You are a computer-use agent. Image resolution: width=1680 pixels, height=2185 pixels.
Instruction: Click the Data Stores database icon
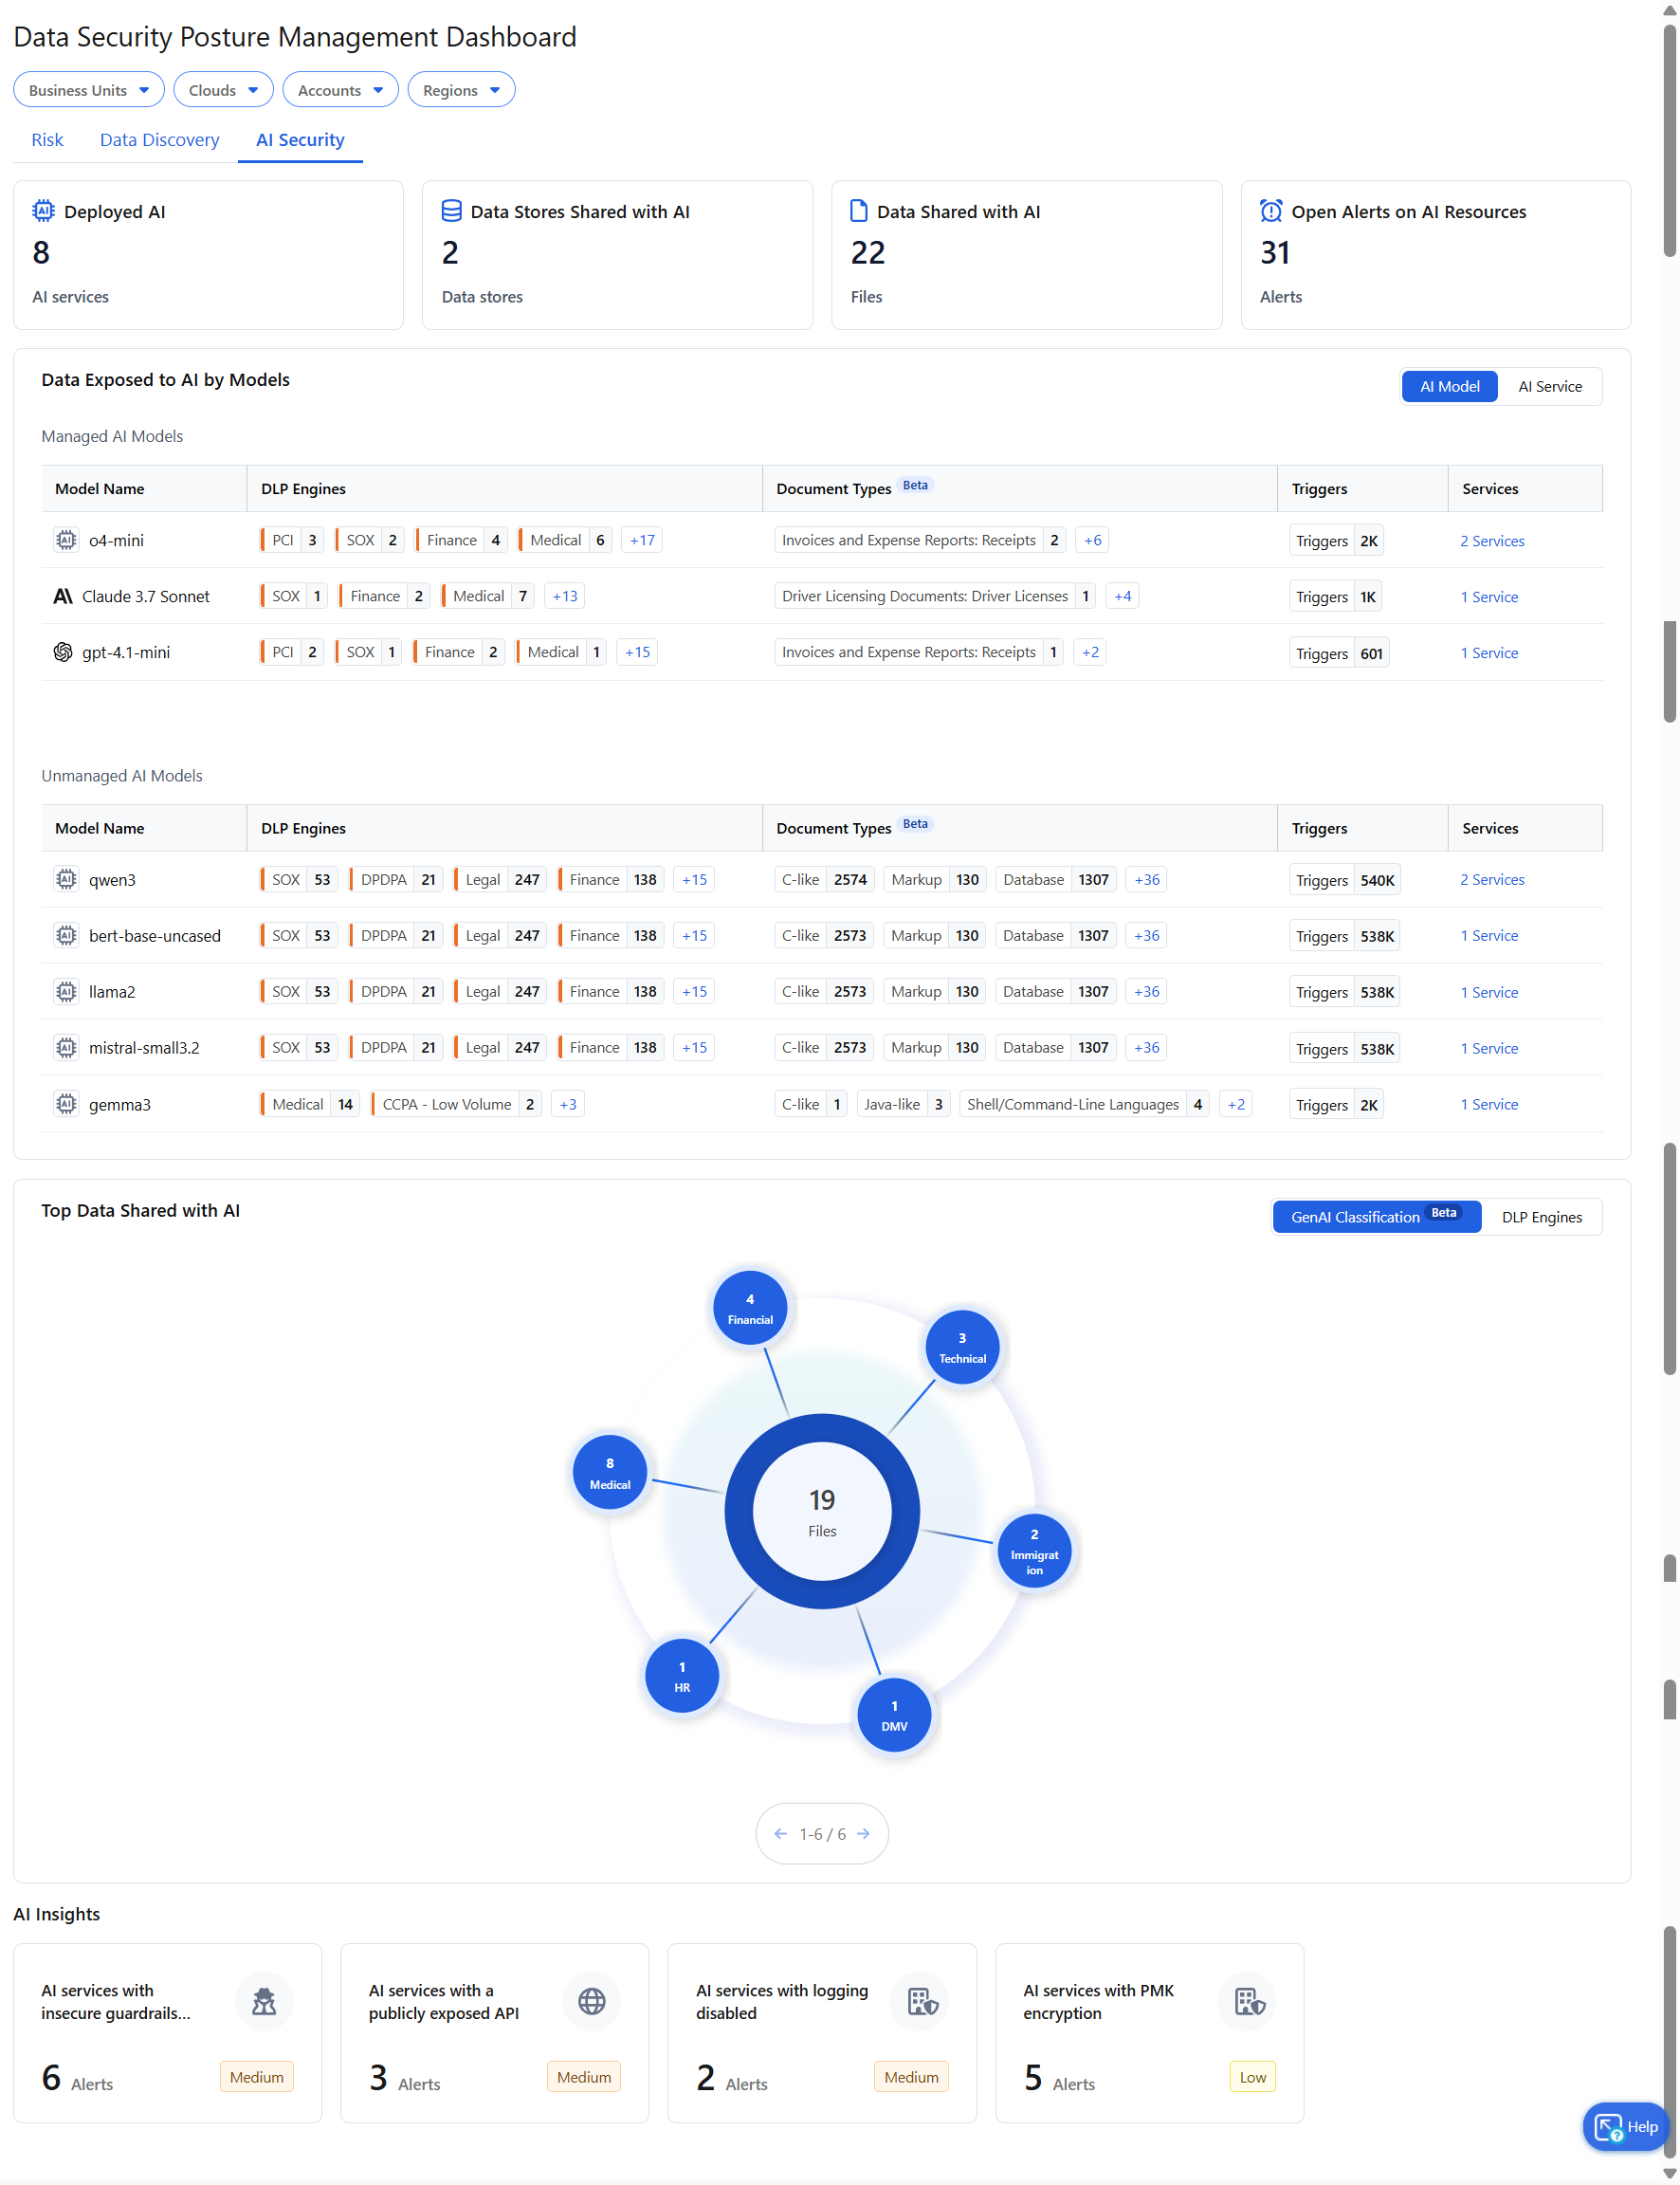pyautogui.click(x=451, y=211)
